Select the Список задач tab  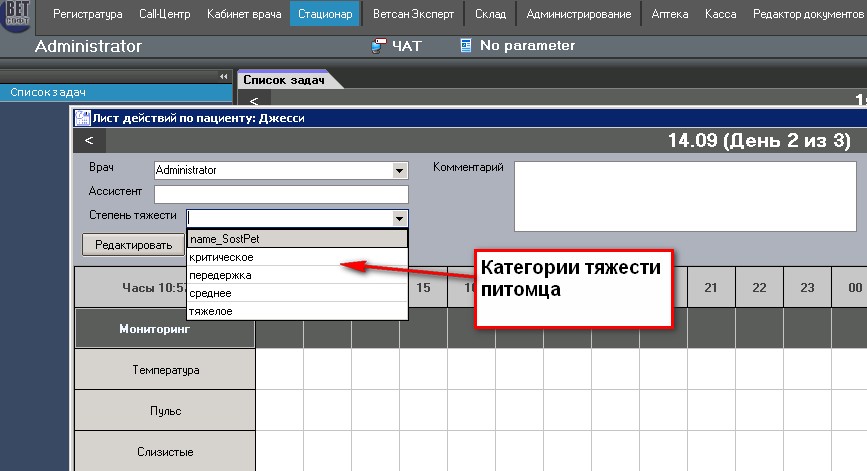tap(284, 80)
